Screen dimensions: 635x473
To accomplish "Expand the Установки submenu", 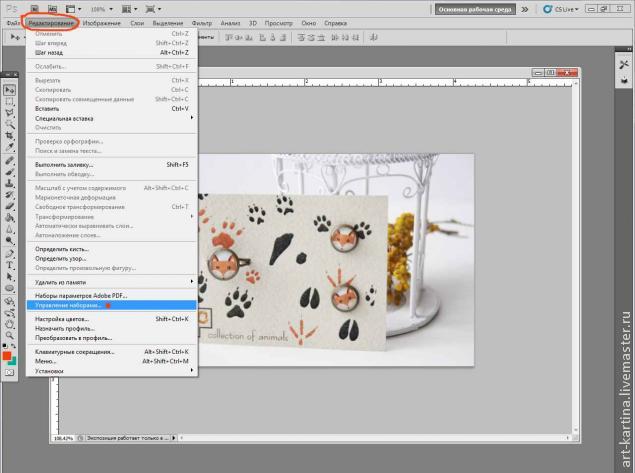I will 111,371.
